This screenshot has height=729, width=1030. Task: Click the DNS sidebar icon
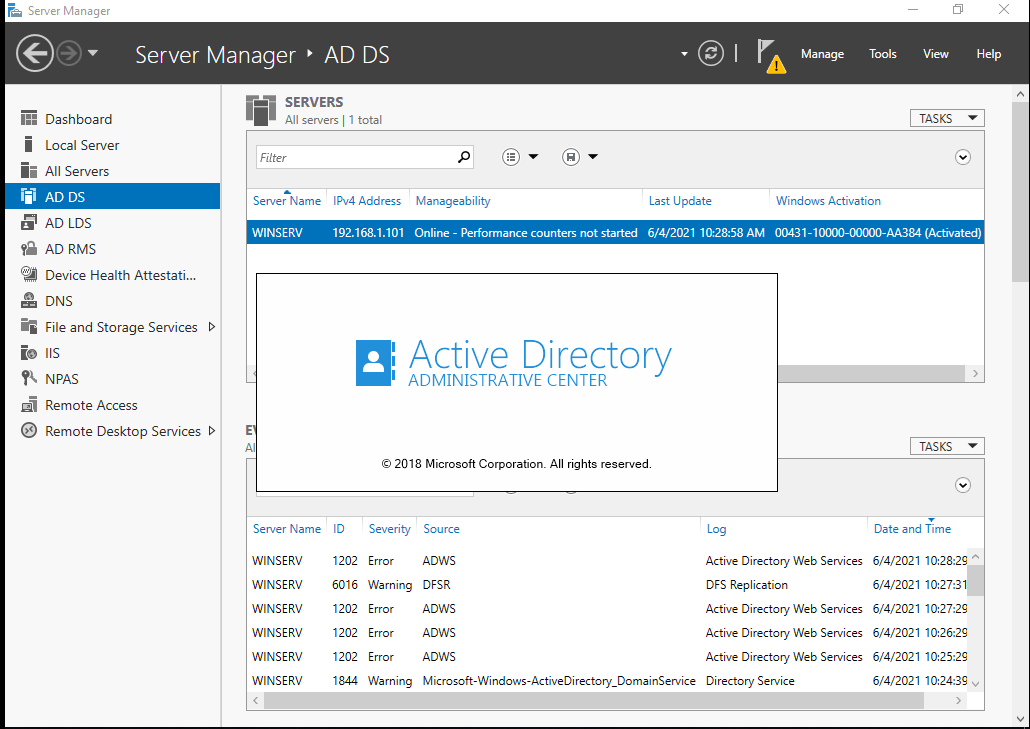point(29,301)
